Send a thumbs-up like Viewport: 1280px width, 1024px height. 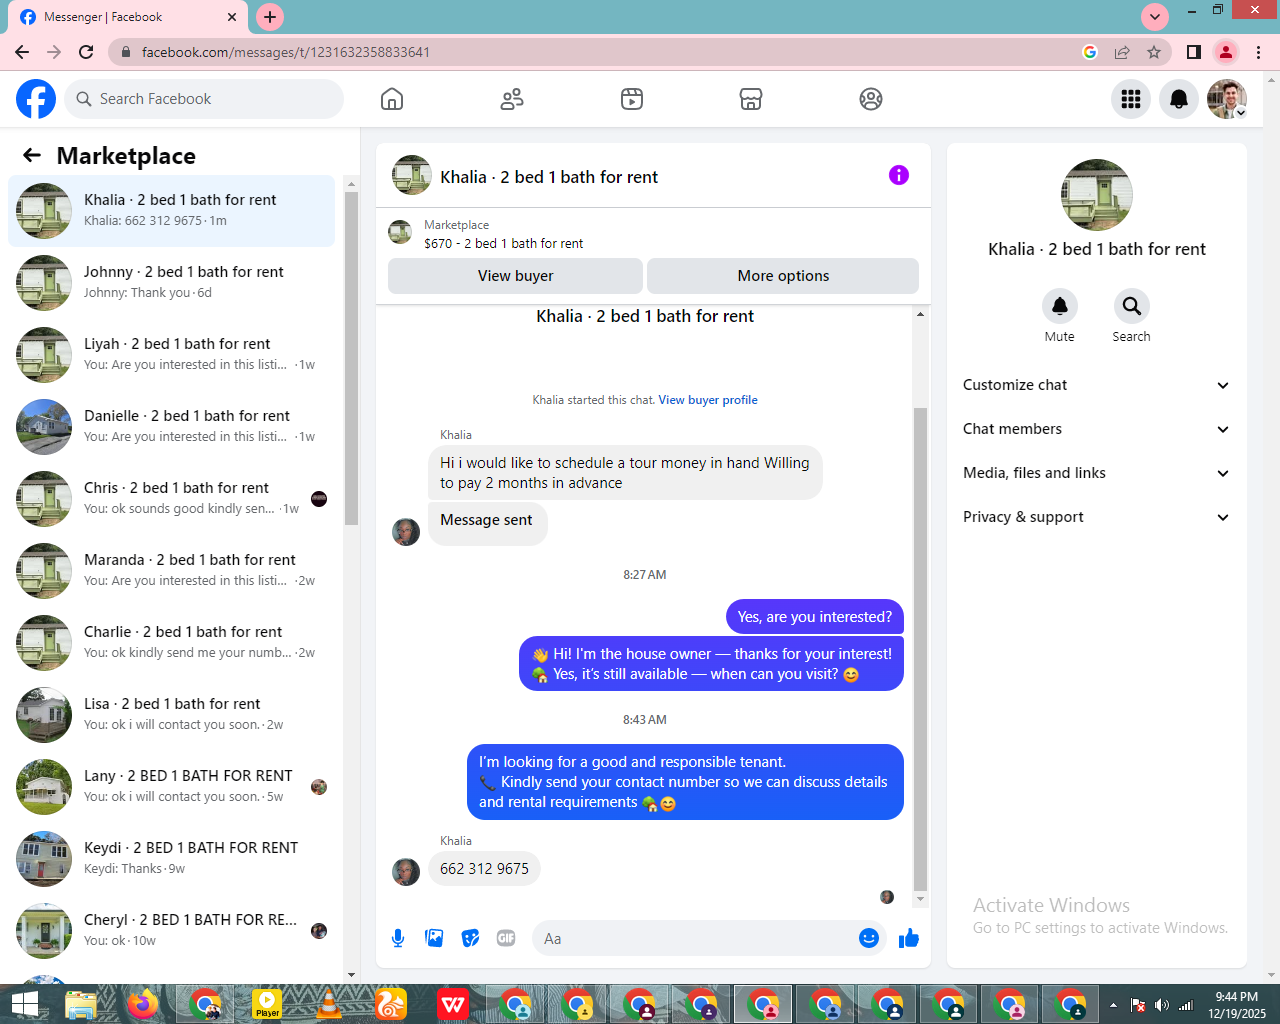pos(909,938)
